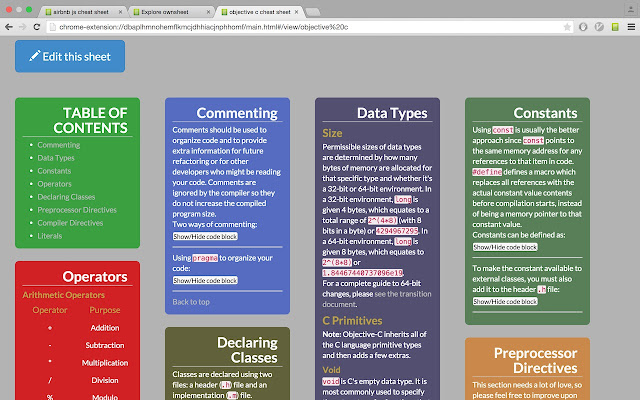640x400 pixels.
Task: Click the first gray extension icon in toolbar
Action: [583, 27]
